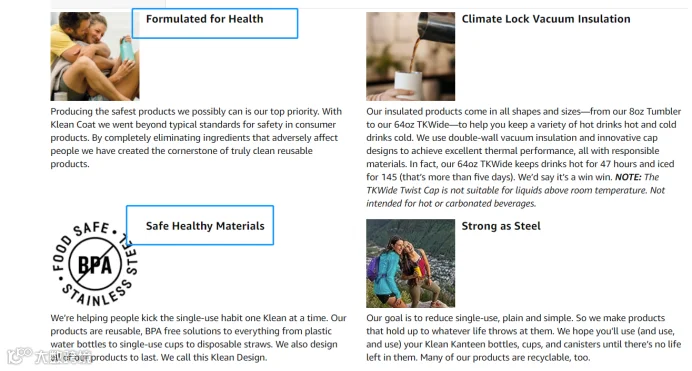
Task: Open the couple hugging with bottle photo
Action: coord(94,56)
